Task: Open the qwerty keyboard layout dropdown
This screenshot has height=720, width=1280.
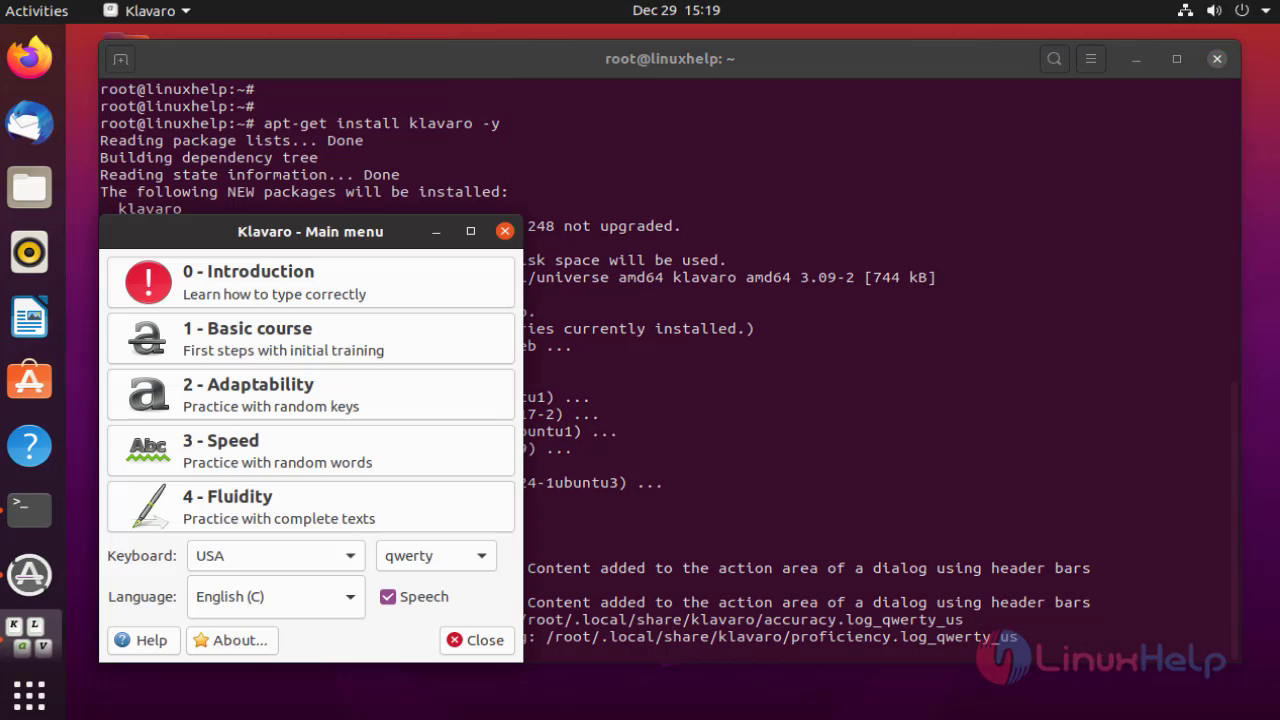Action: 436,556
